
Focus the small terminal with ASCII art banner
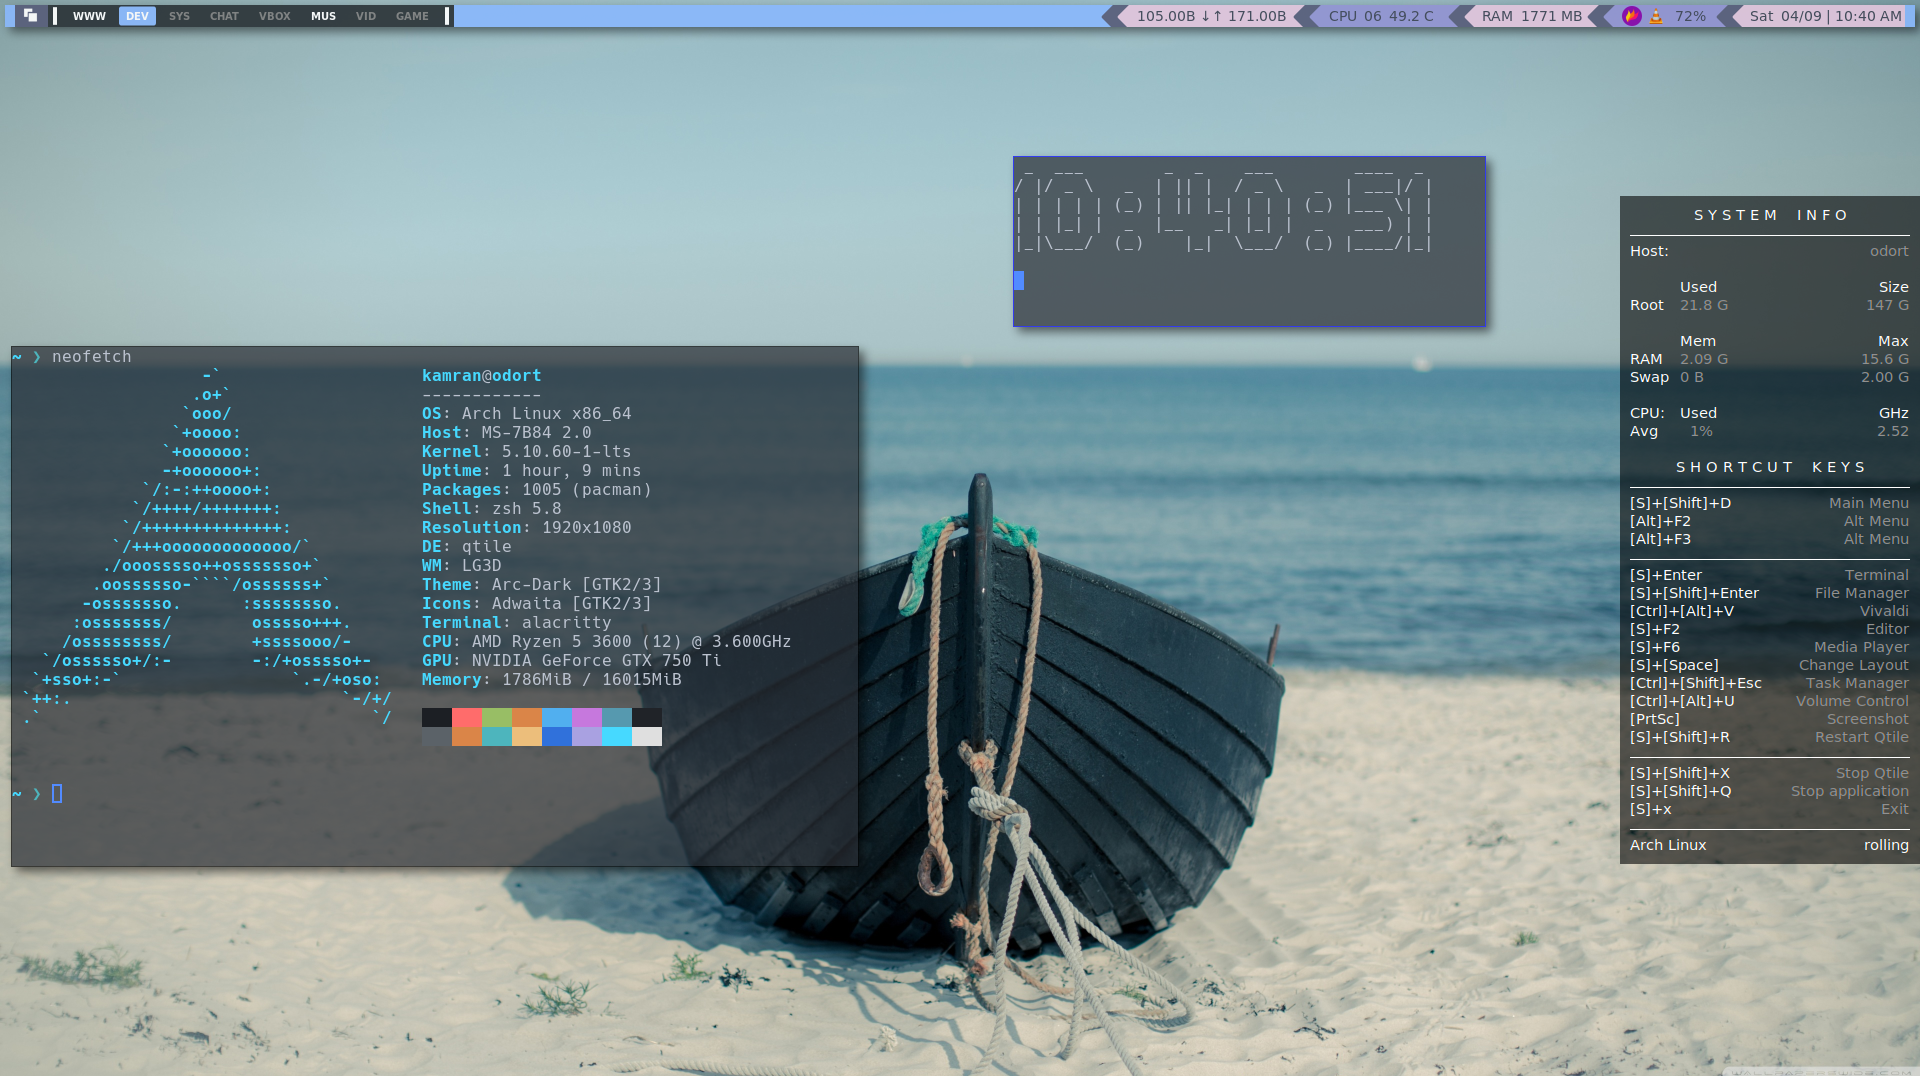(1249, 241)
